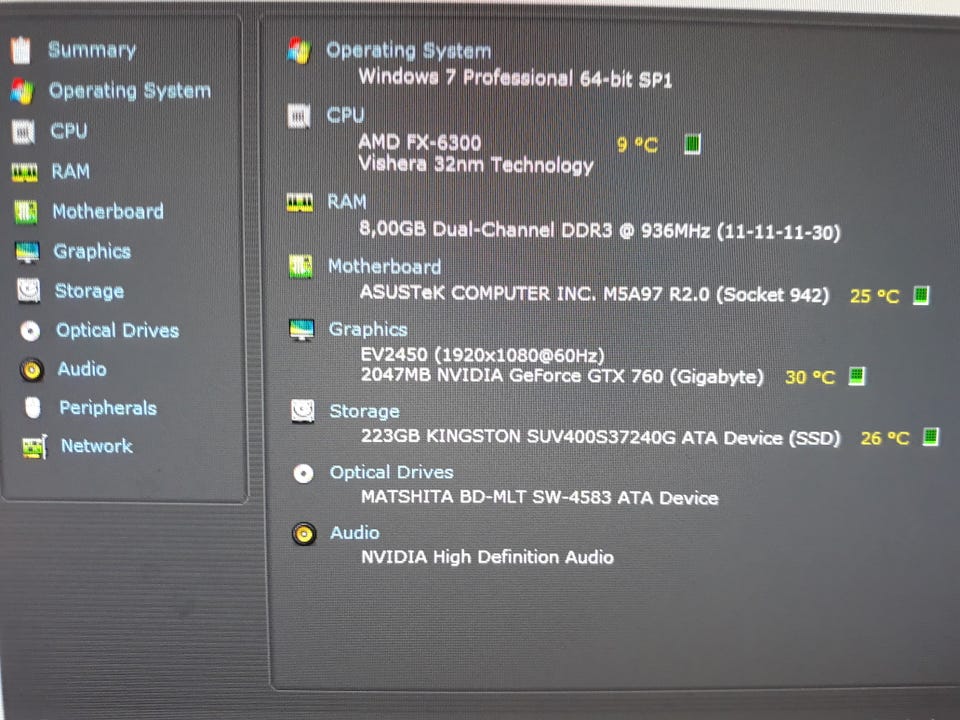Click 'EV2450 (1920x1080@60Hz)' monitor text
This screenshot has height=720, width=960.
click(482, 355)
